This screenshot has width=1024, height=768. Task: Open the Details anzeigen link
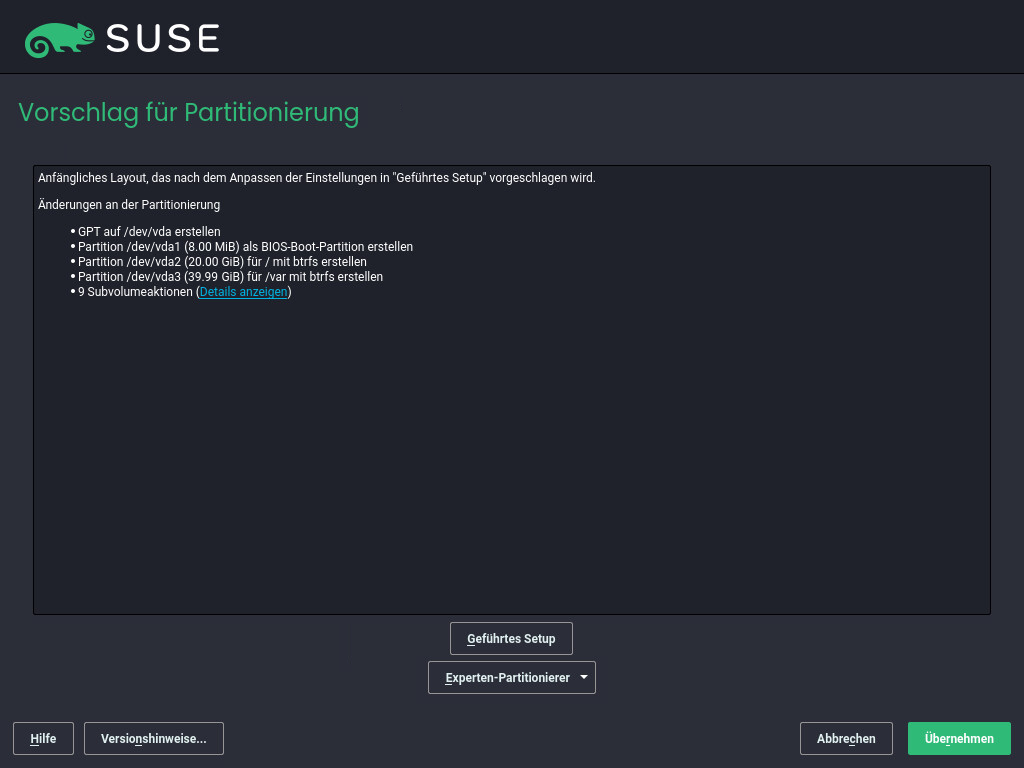pyautogui.click(x=243, y=292)
